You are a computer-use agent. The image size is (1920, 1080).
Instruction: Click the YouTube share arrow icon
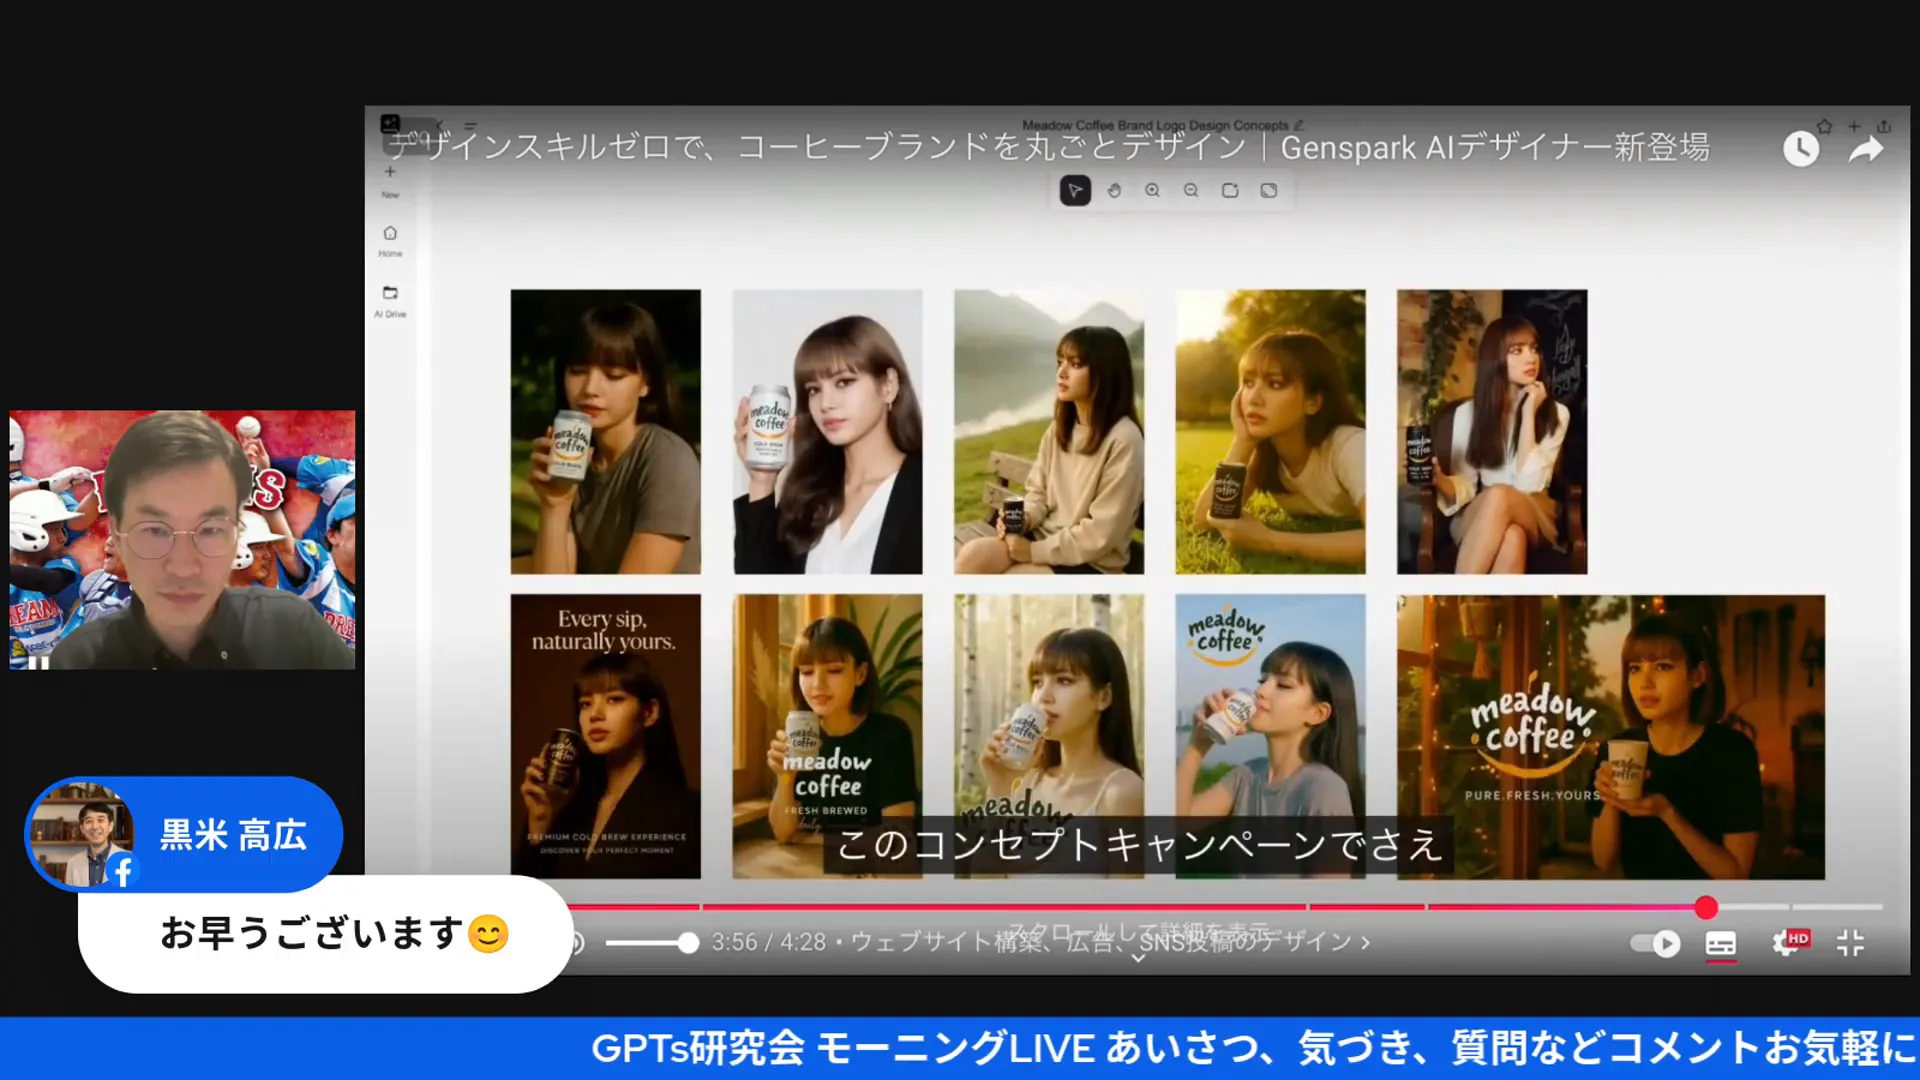coord(1866,150)
